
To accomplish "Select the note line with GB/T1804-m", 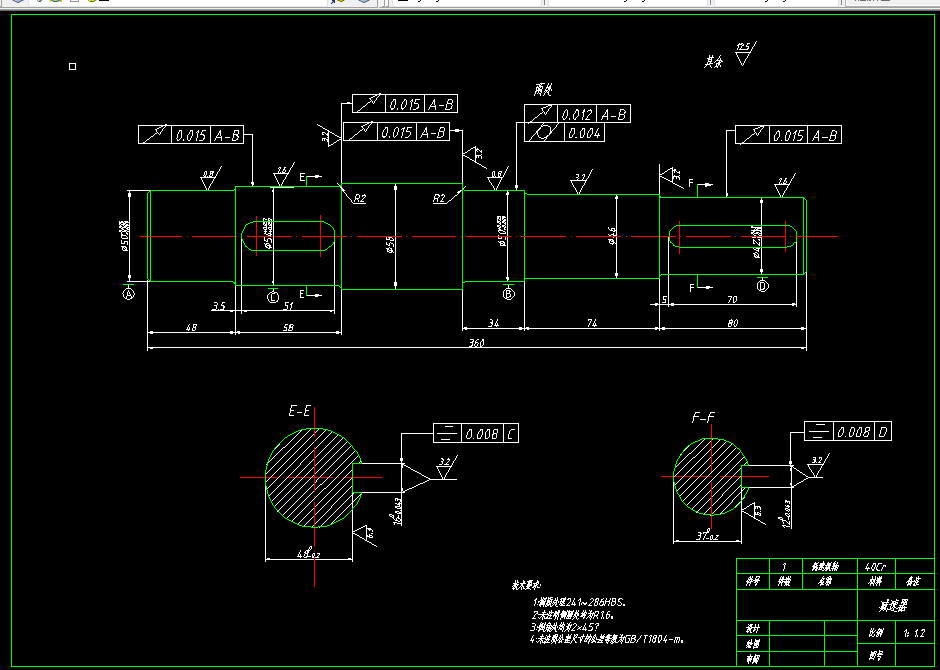I will (x=607, y=639).
